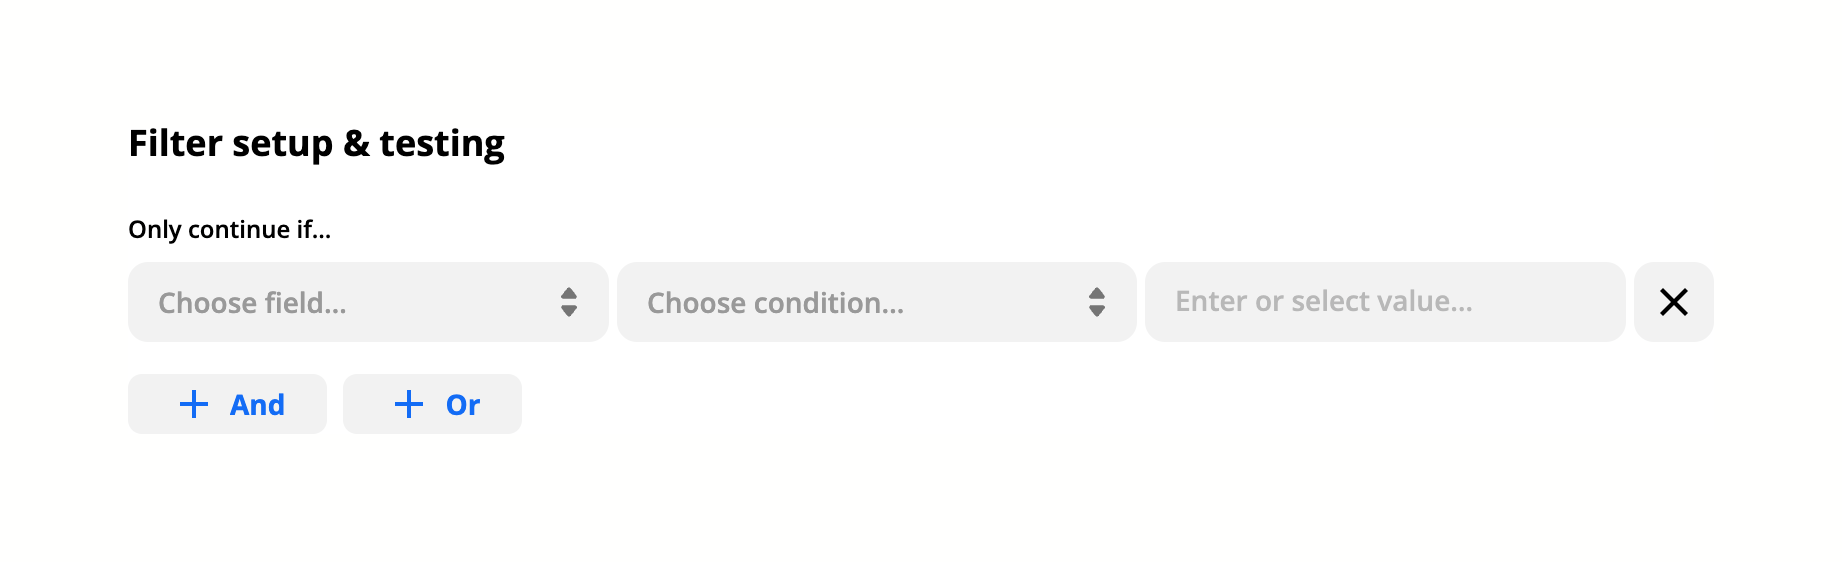
Task: Add an Or condition
Action: (432, 404)
